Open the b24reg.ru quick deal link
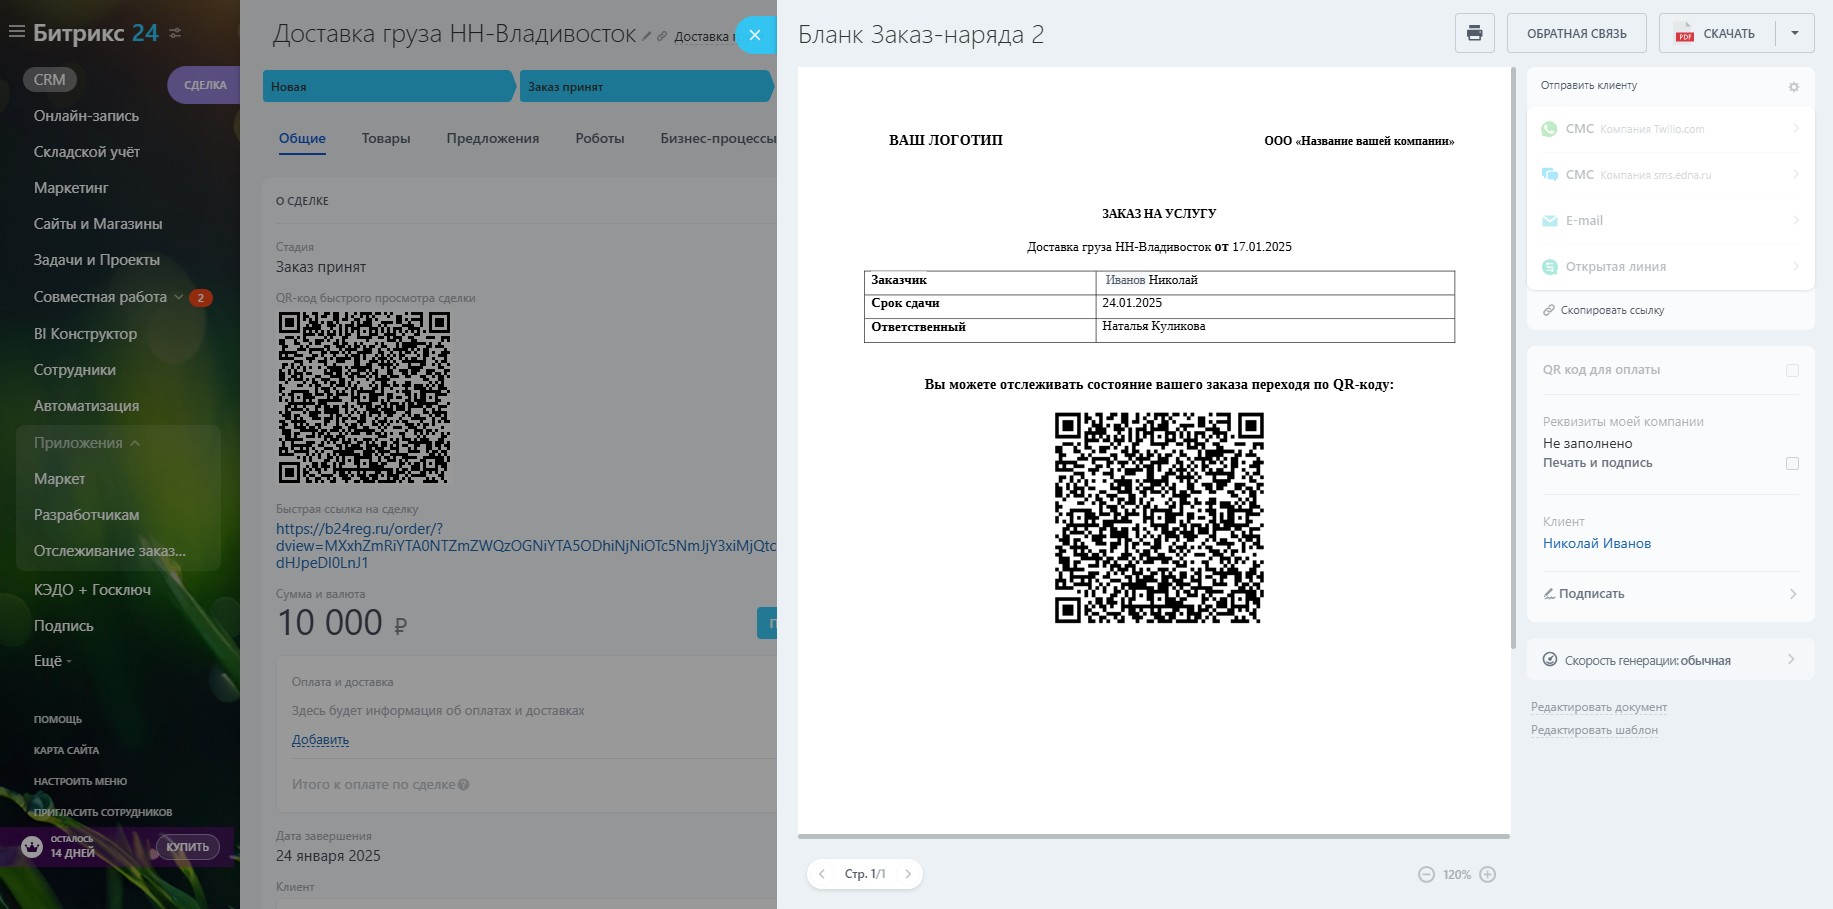Screen dimensions: 1833x909 tap(526, 546)
